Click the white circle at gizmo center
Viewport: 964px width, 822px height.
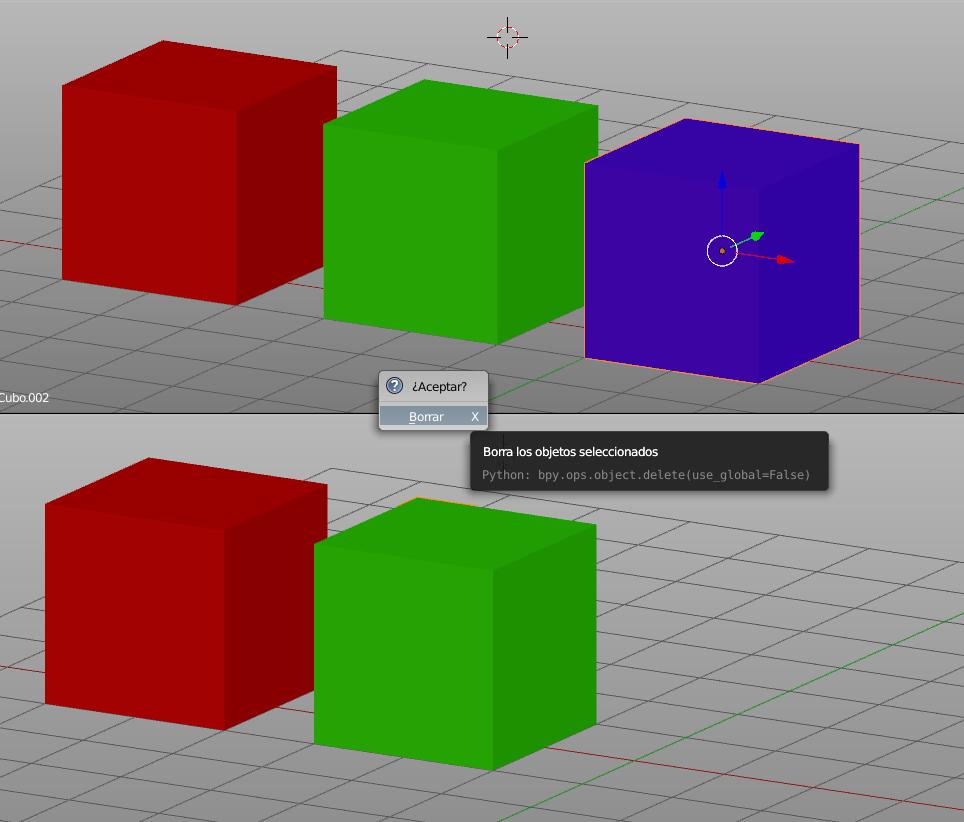tap(722, 251)
